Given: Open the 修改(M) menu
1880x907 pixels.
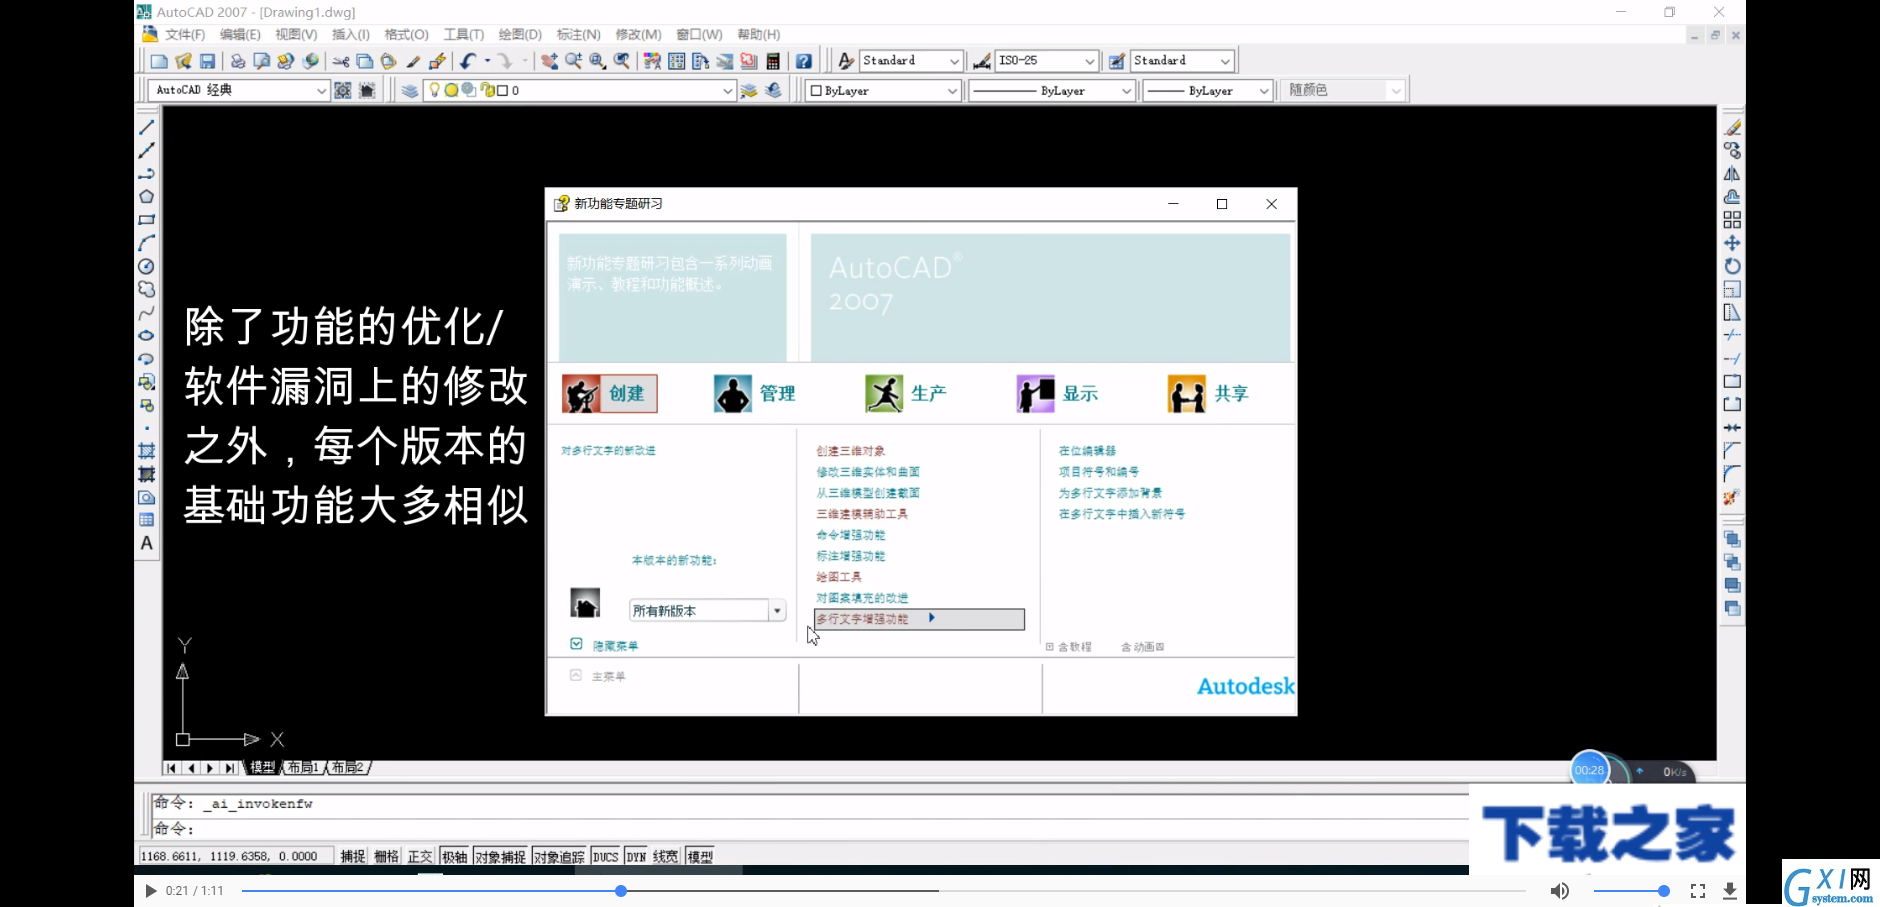Looking at the screenshot, I should point(638,34).
